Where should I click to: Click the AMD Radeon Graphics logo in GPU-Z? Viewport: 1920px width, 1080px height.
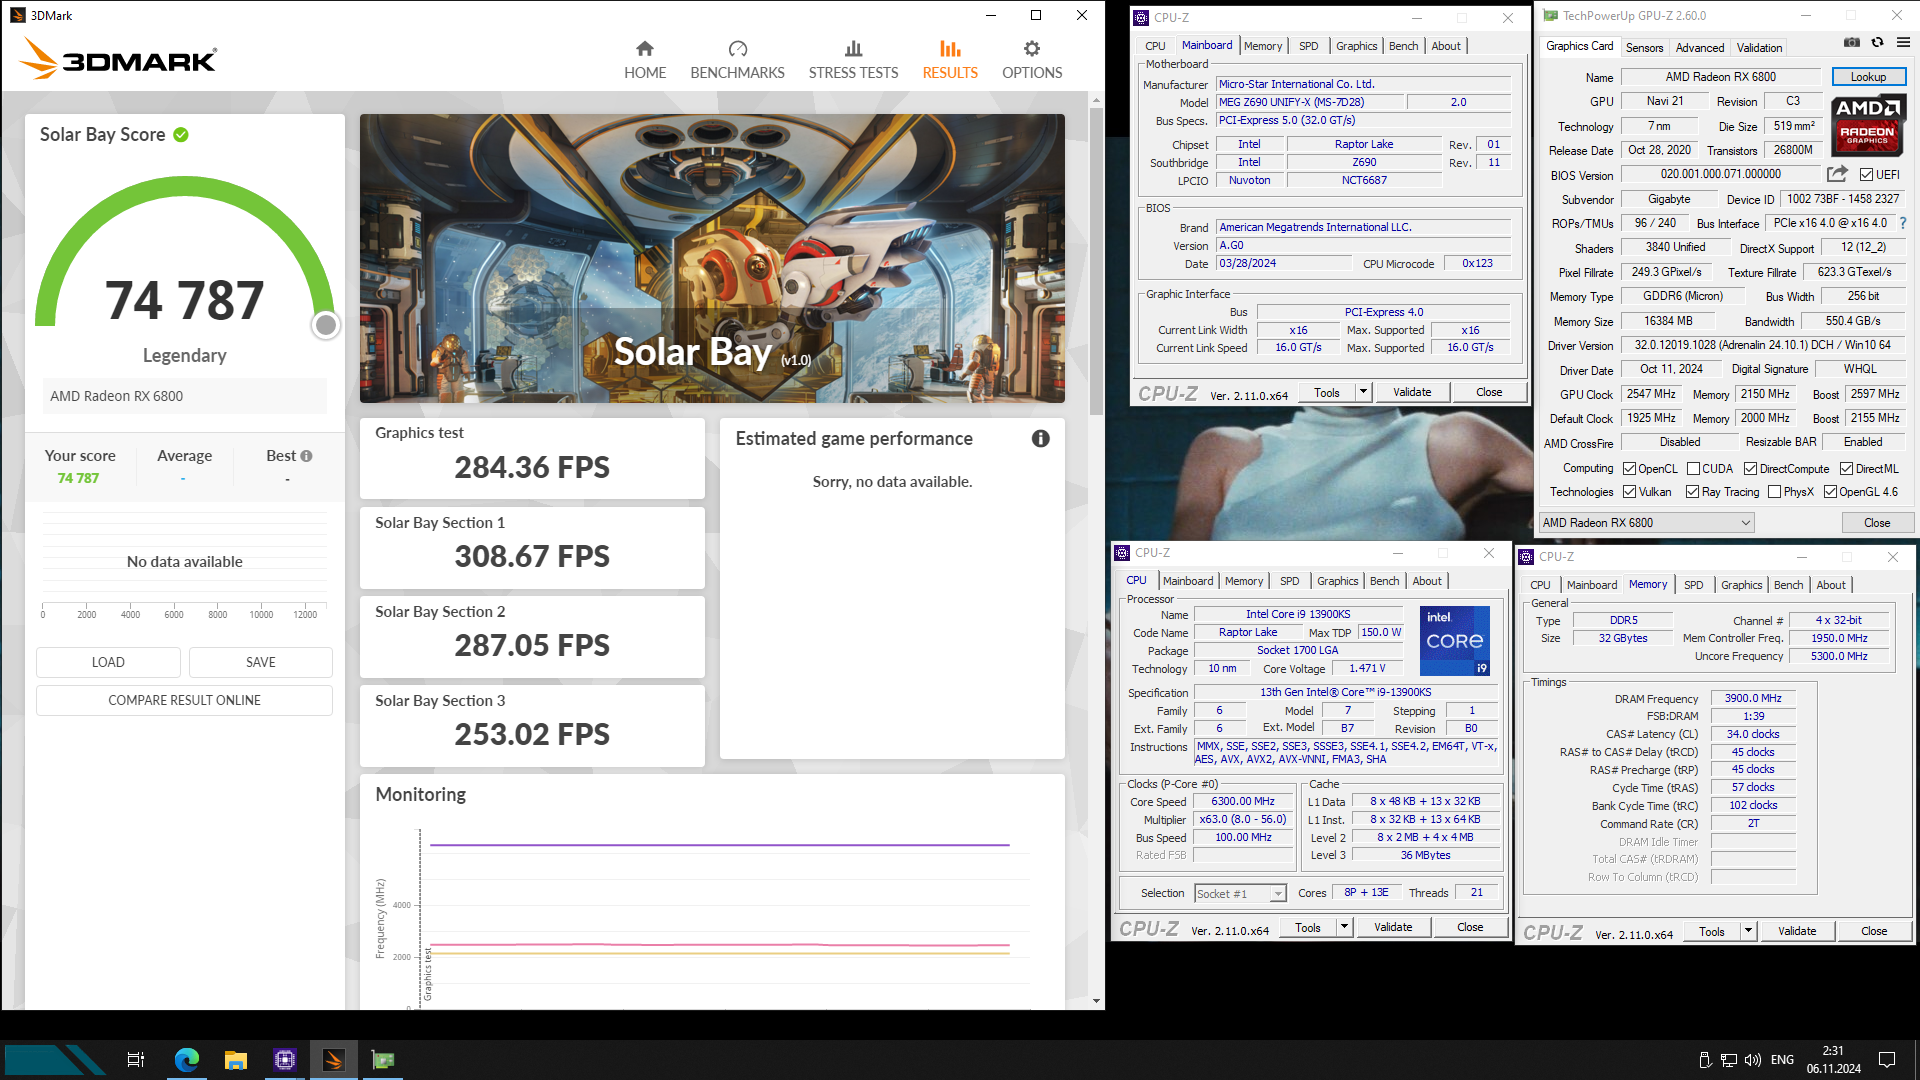(x=1867, y=124)
